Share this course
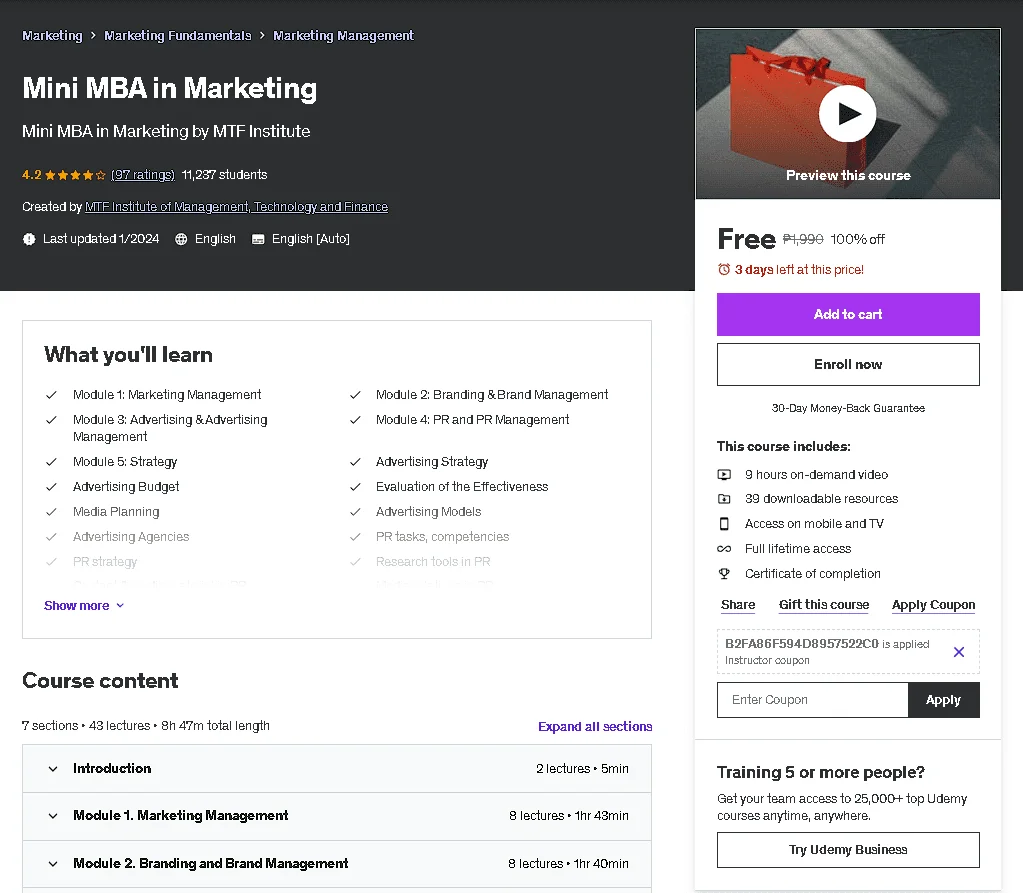 coord(738,605)
